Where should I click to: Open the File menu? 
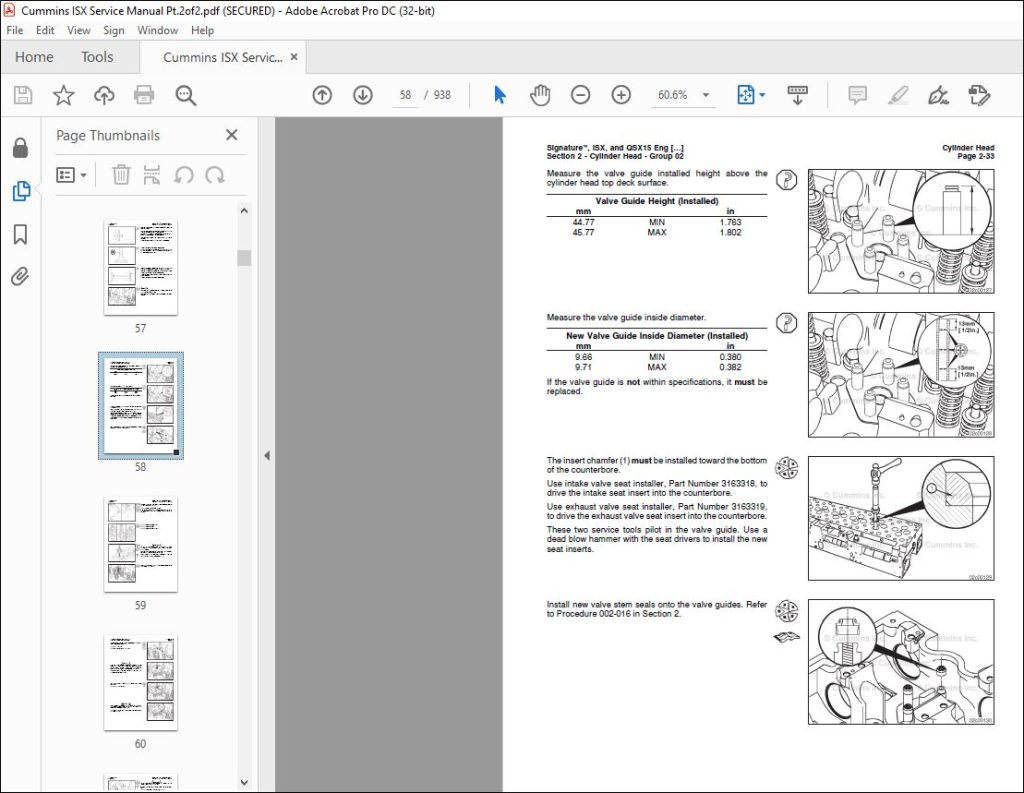point(14,30)
